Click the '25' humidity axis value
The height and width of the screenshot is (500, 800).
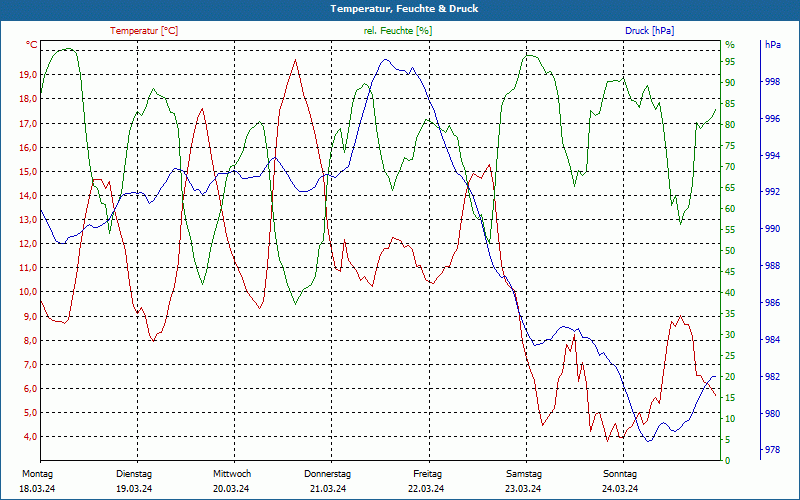point(731,356)
